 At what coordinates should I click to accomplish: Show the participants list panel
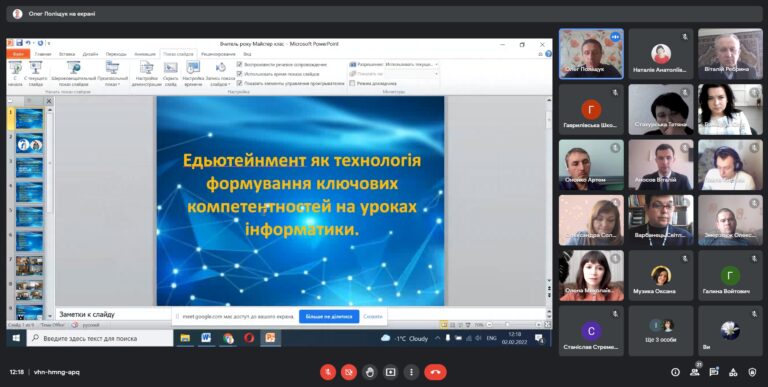[x=695, y=372]
